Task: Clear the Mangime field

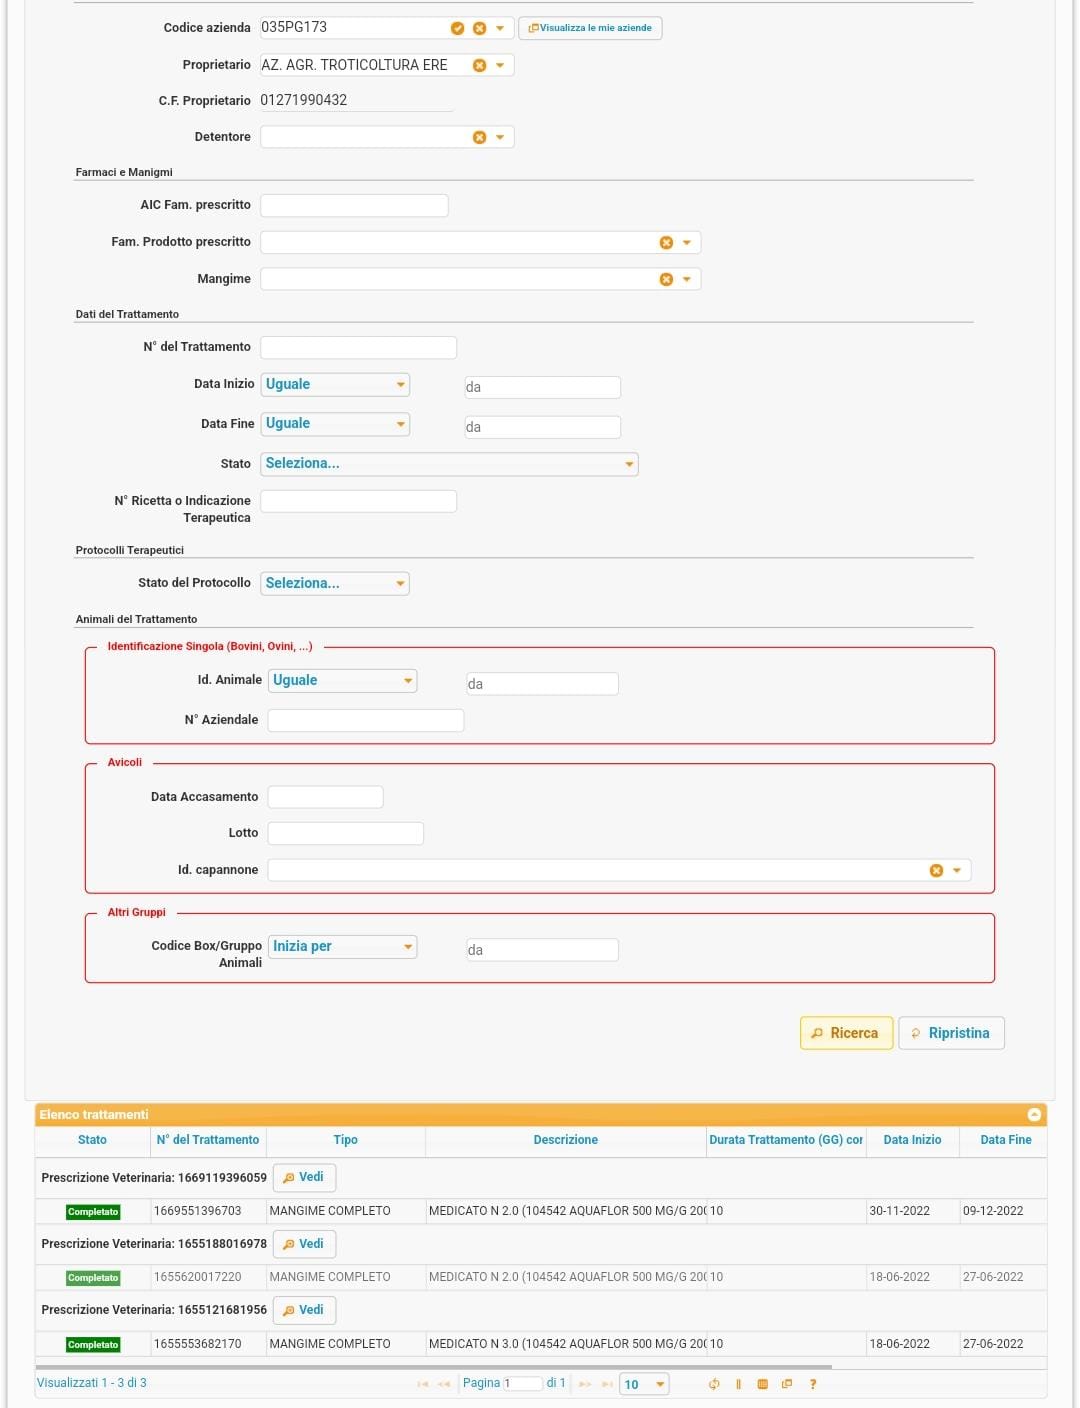Action: pos(666,279)
